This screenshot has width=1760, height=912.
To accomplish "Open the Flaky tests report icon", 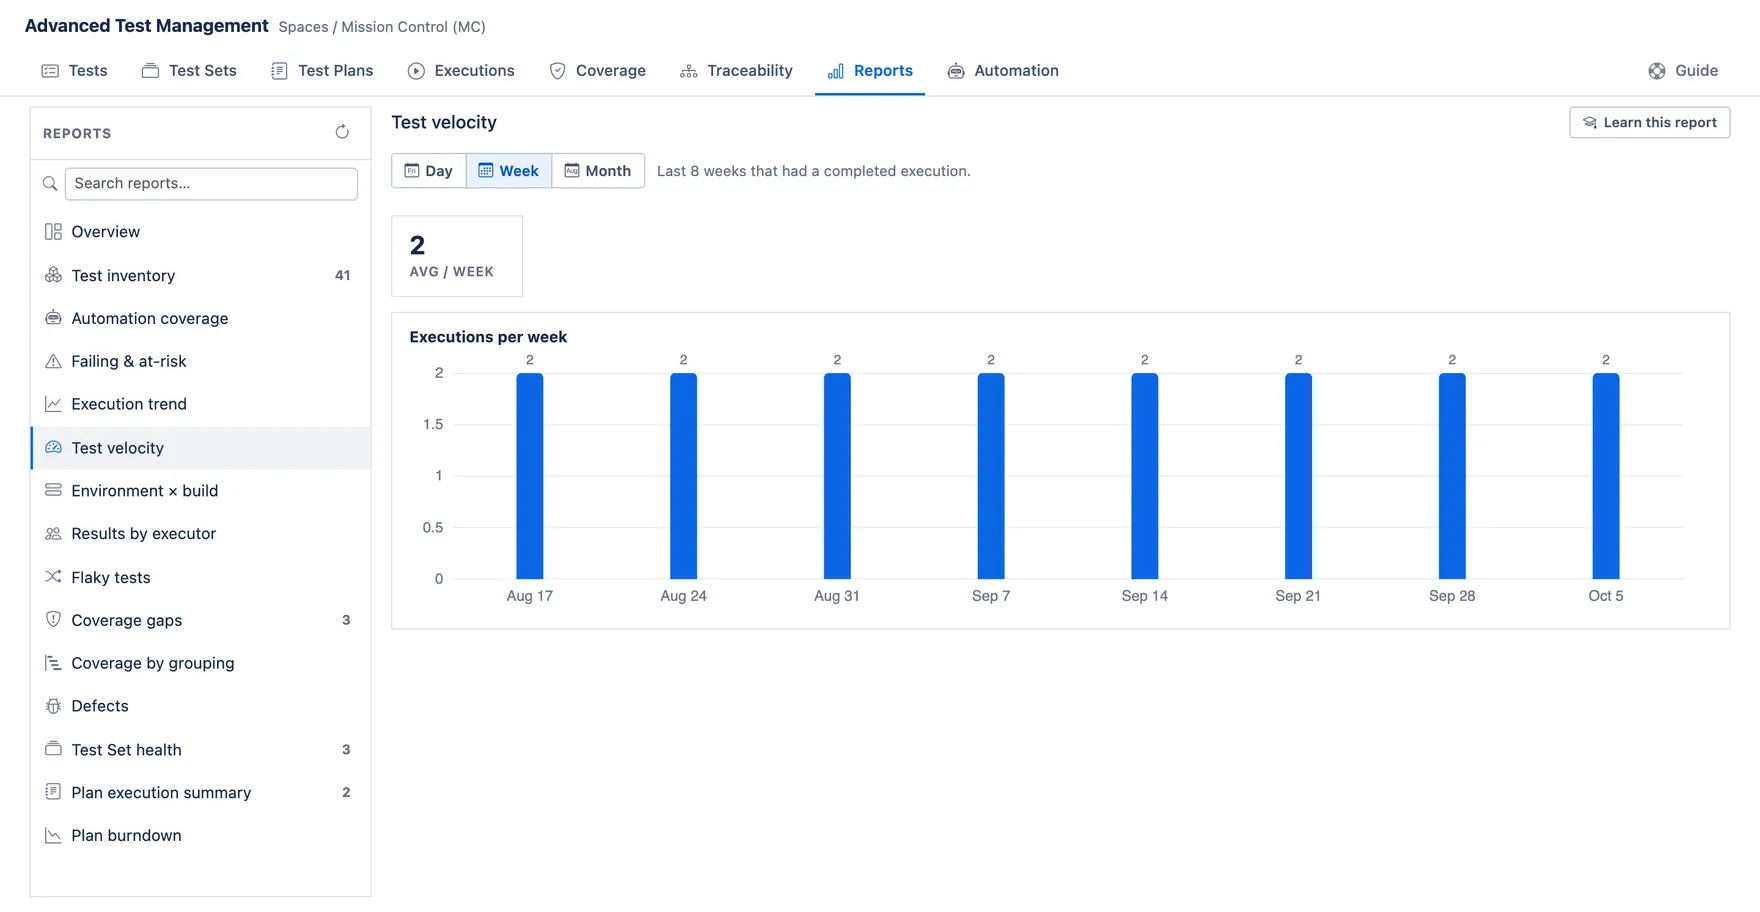I will [x=53, y=577].
